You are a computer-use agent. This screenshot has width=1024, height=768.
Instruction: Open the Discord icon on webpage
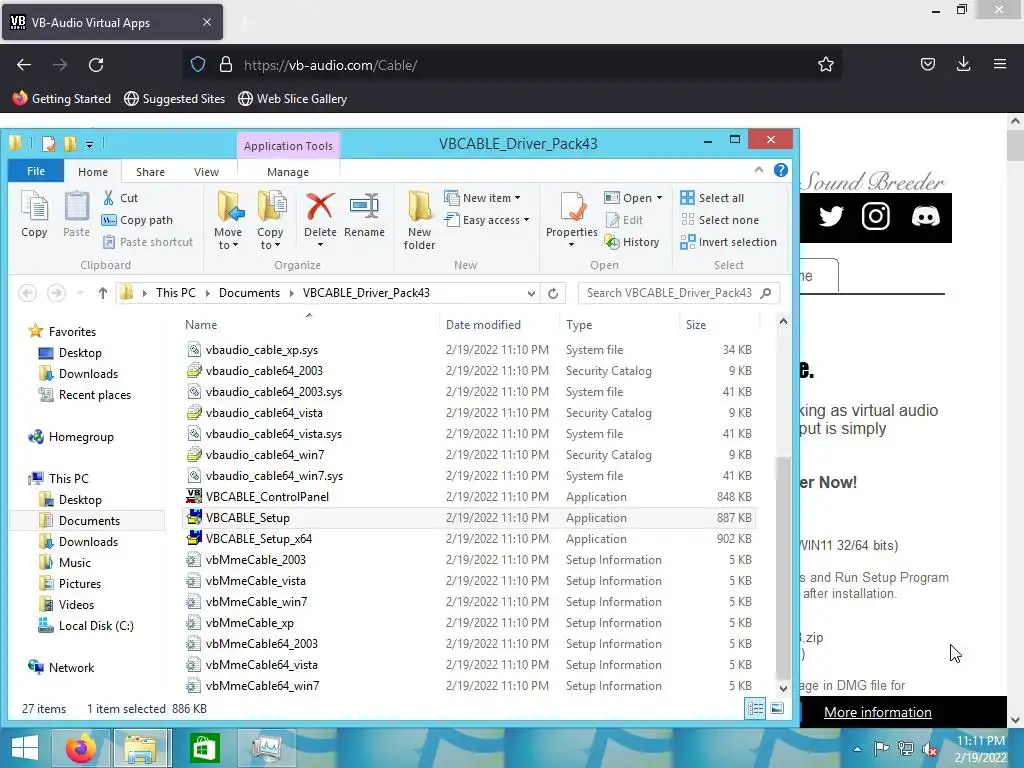click(x=925, y=216)
